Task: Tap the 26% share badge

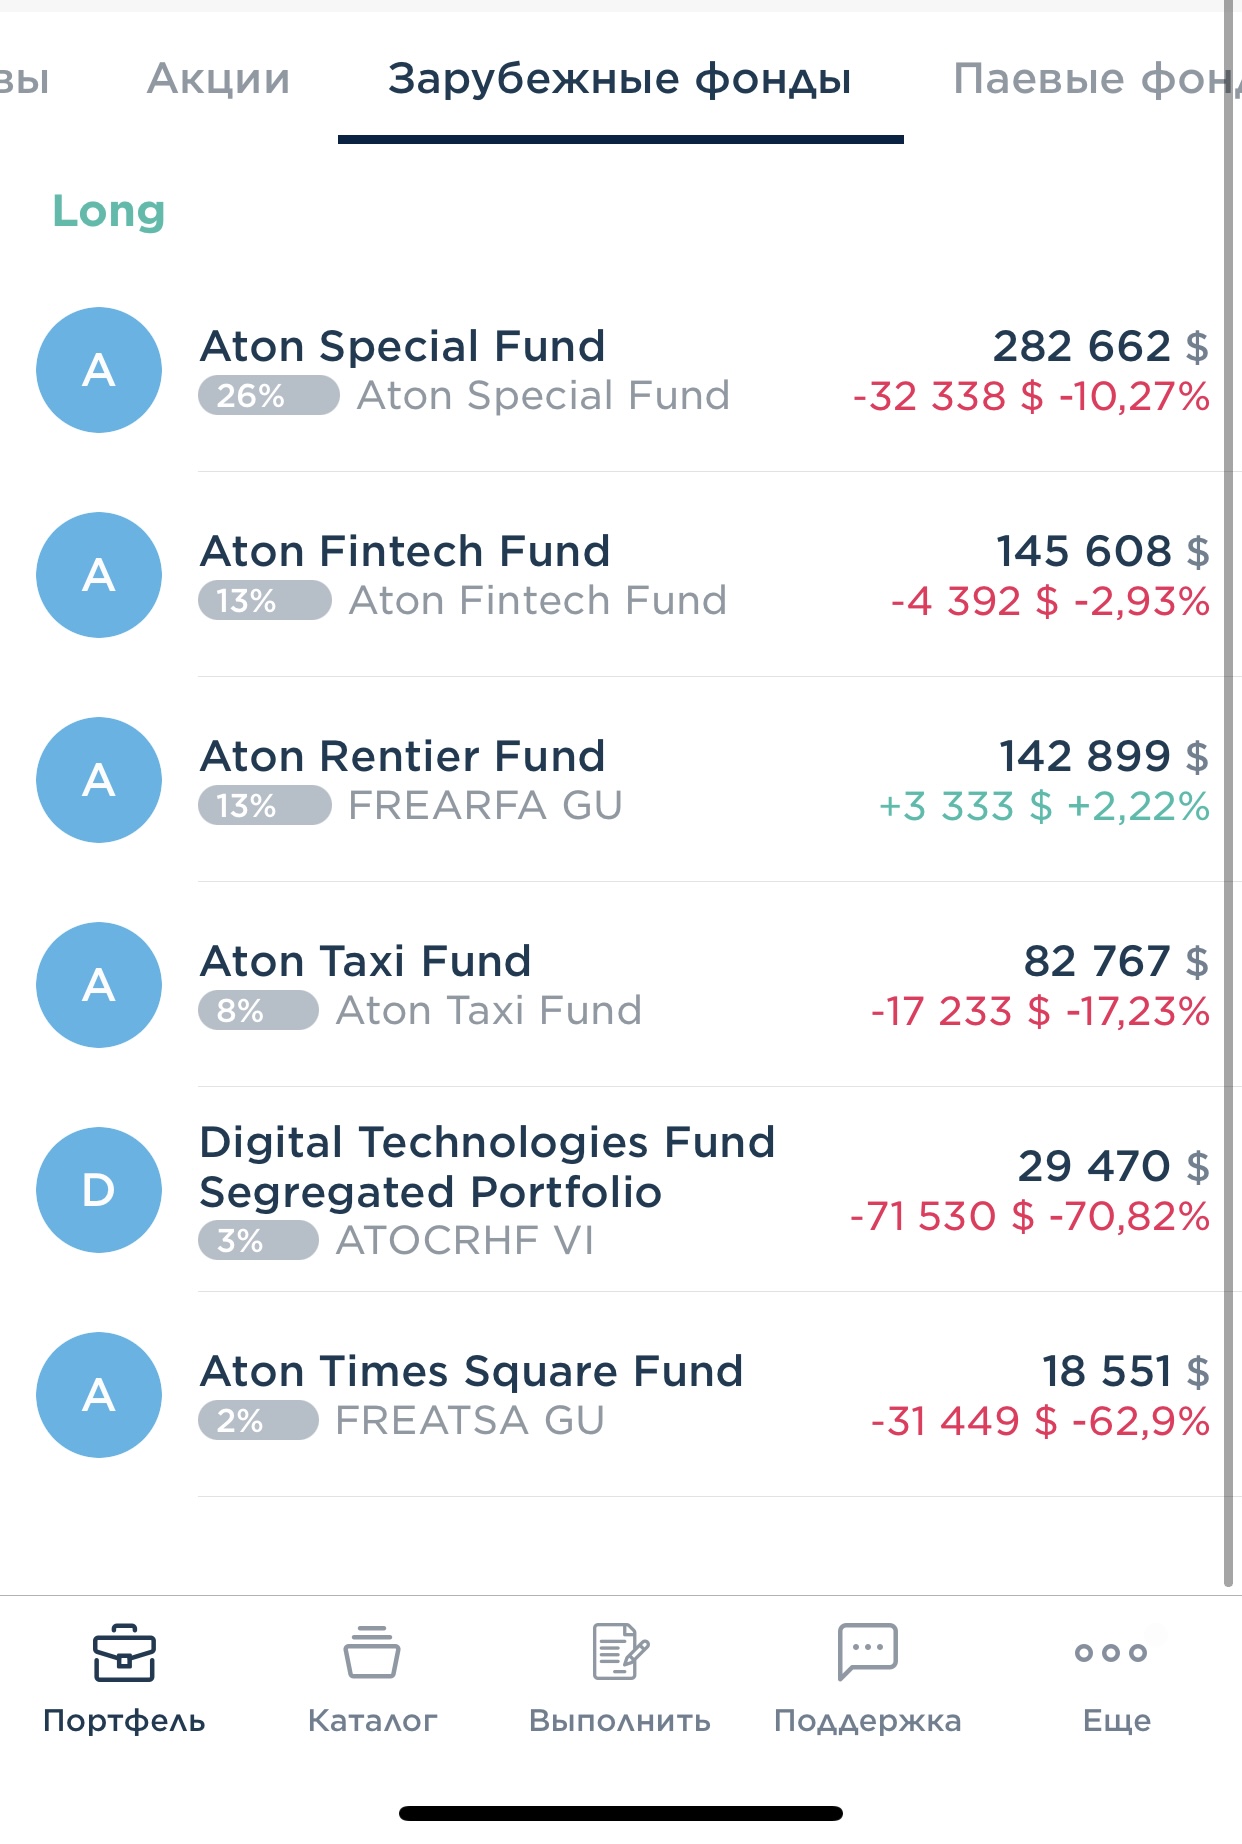Action: click(268, 395)
